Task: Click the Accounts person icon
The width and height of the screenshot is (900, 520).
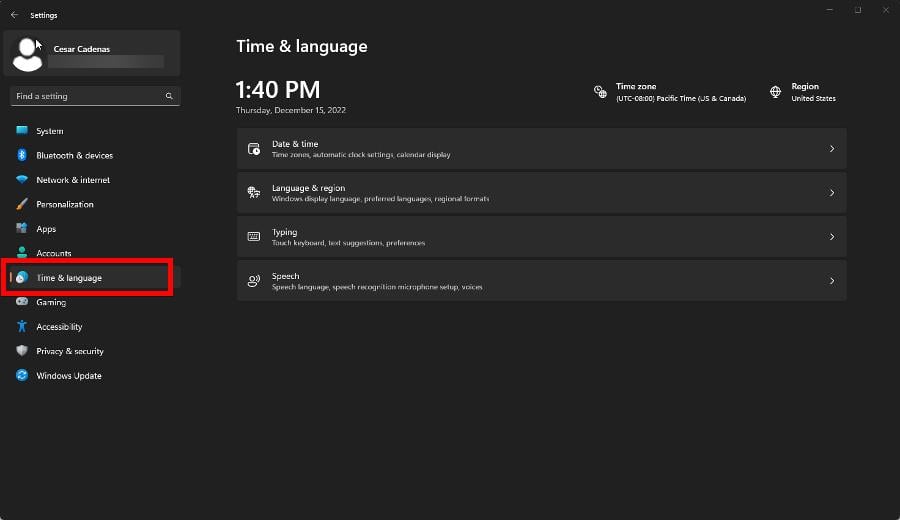Action: pos(22,253)
